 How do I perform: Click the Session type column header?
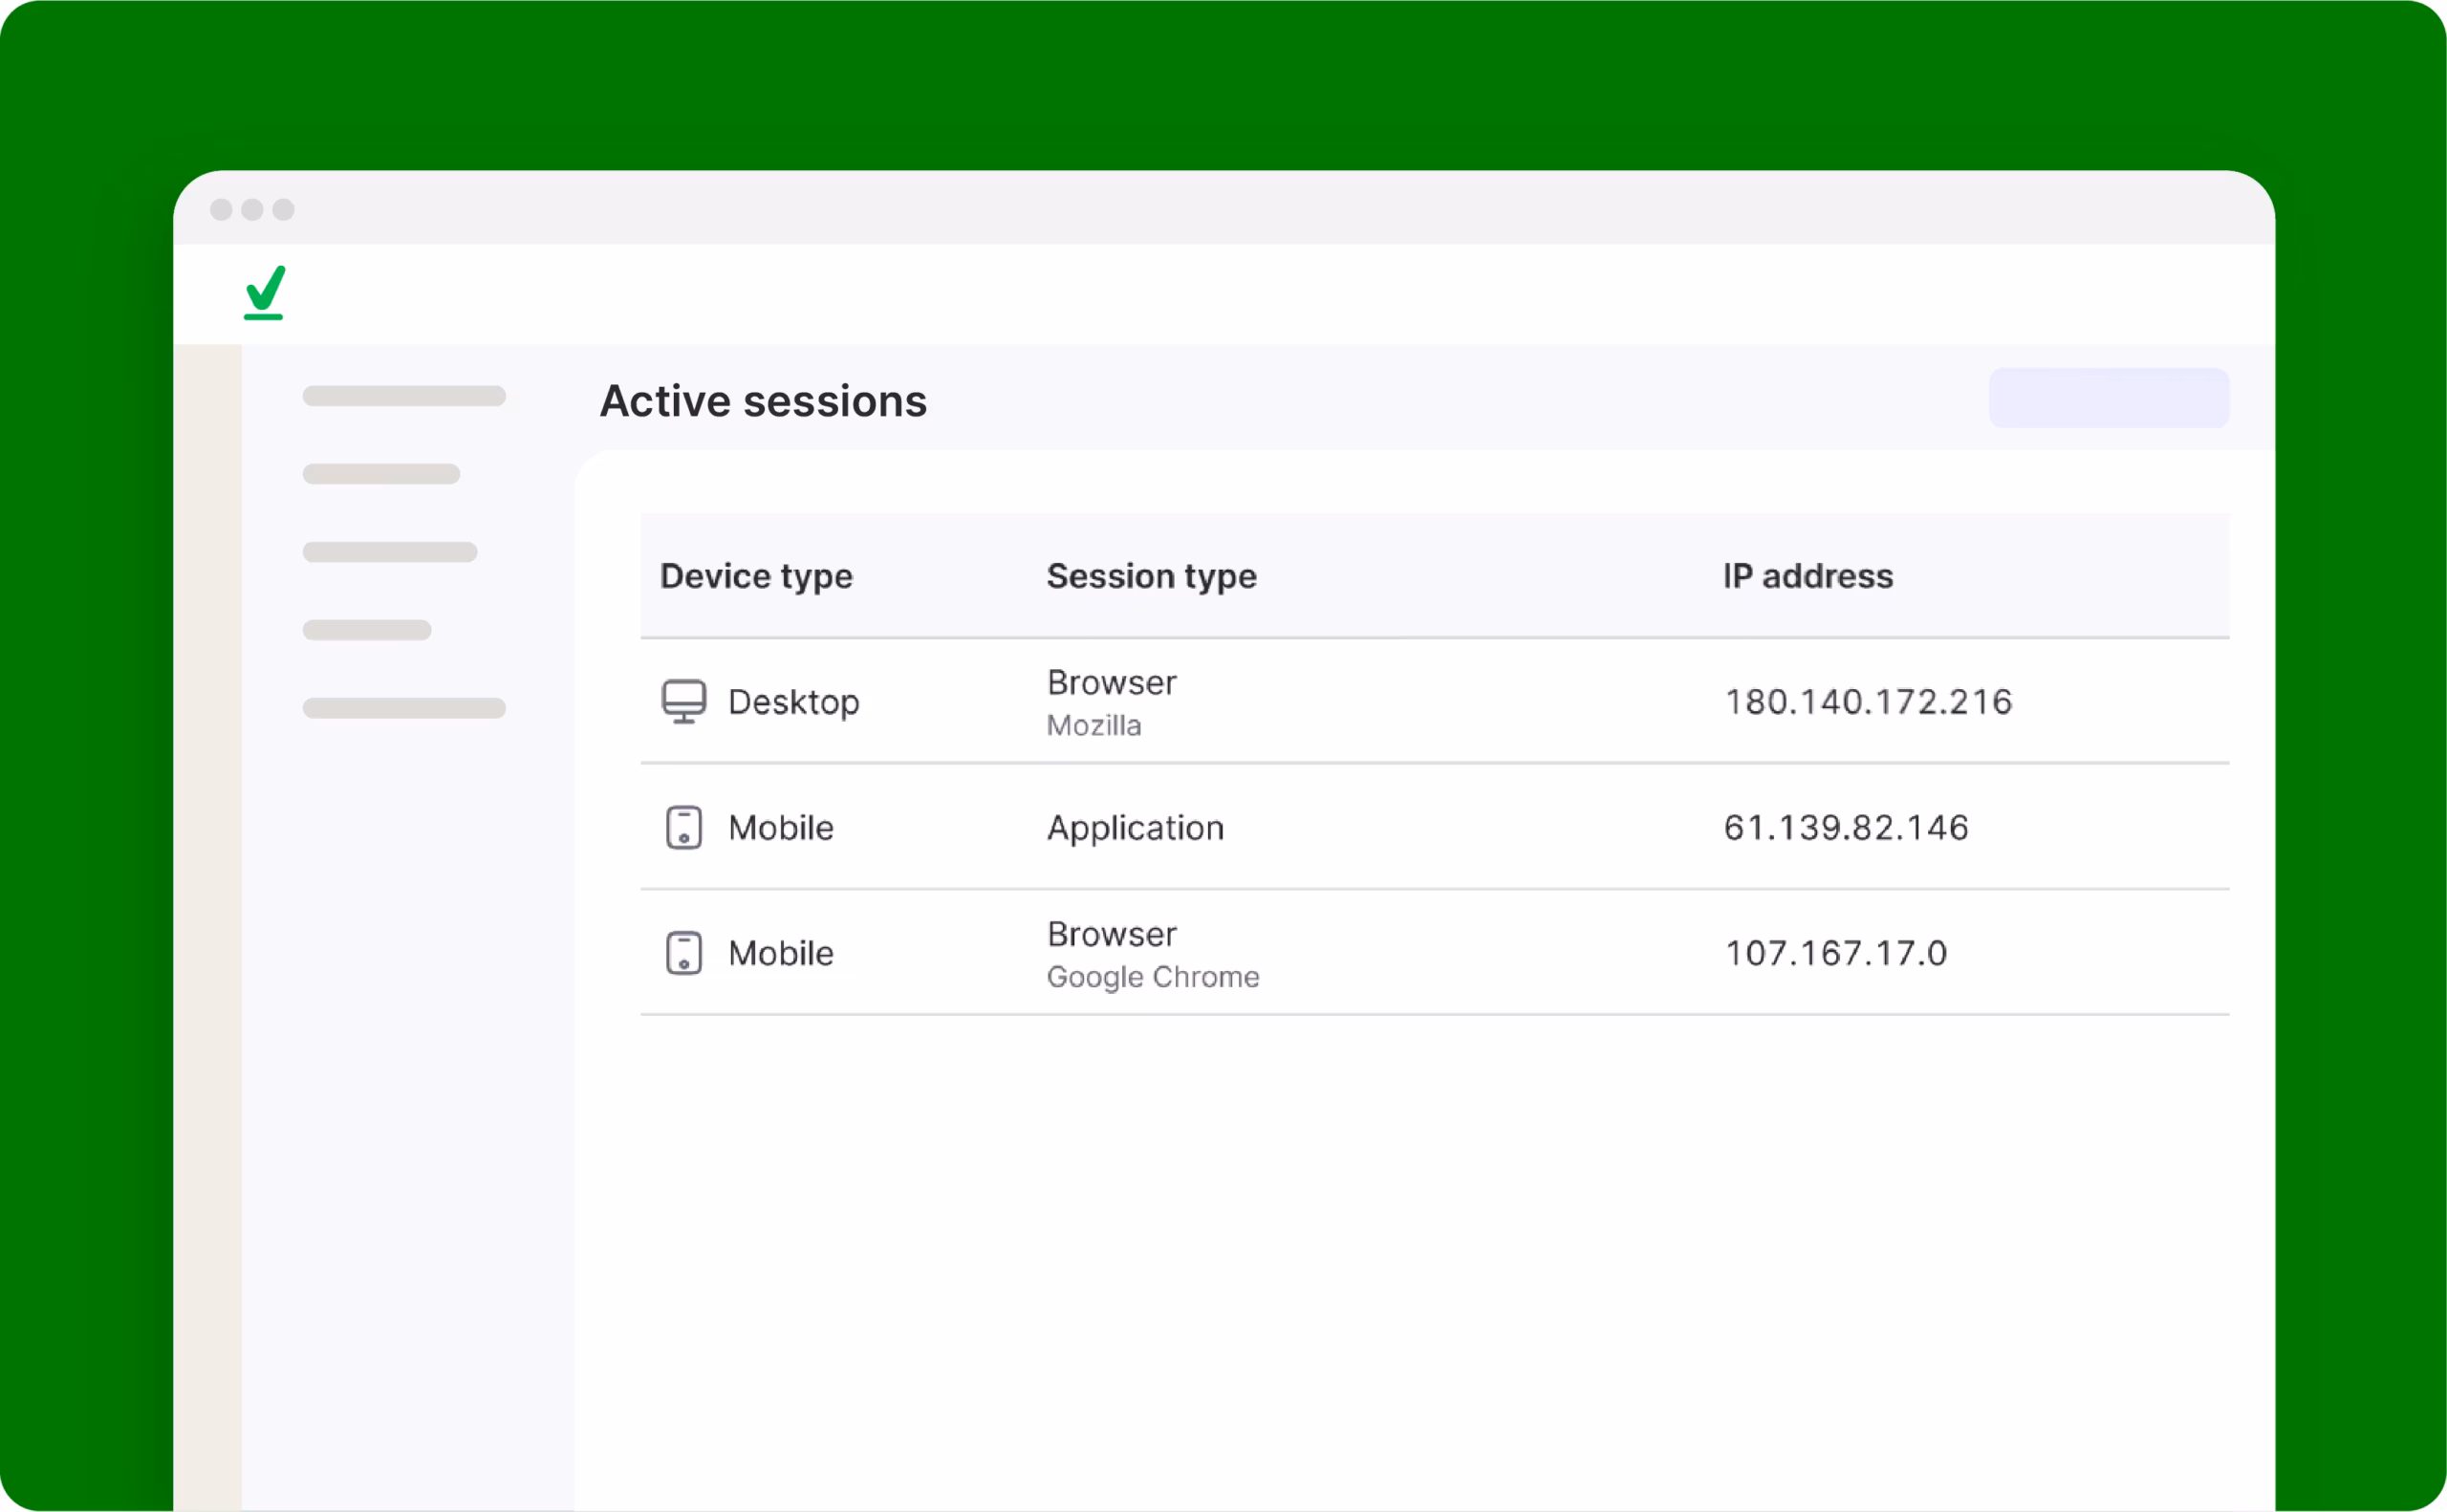coord(1151,576)
